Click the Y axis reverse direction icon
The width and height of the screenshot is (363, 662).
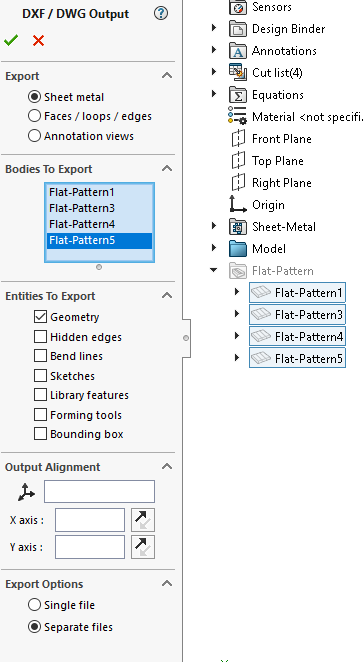click(143, 547)
